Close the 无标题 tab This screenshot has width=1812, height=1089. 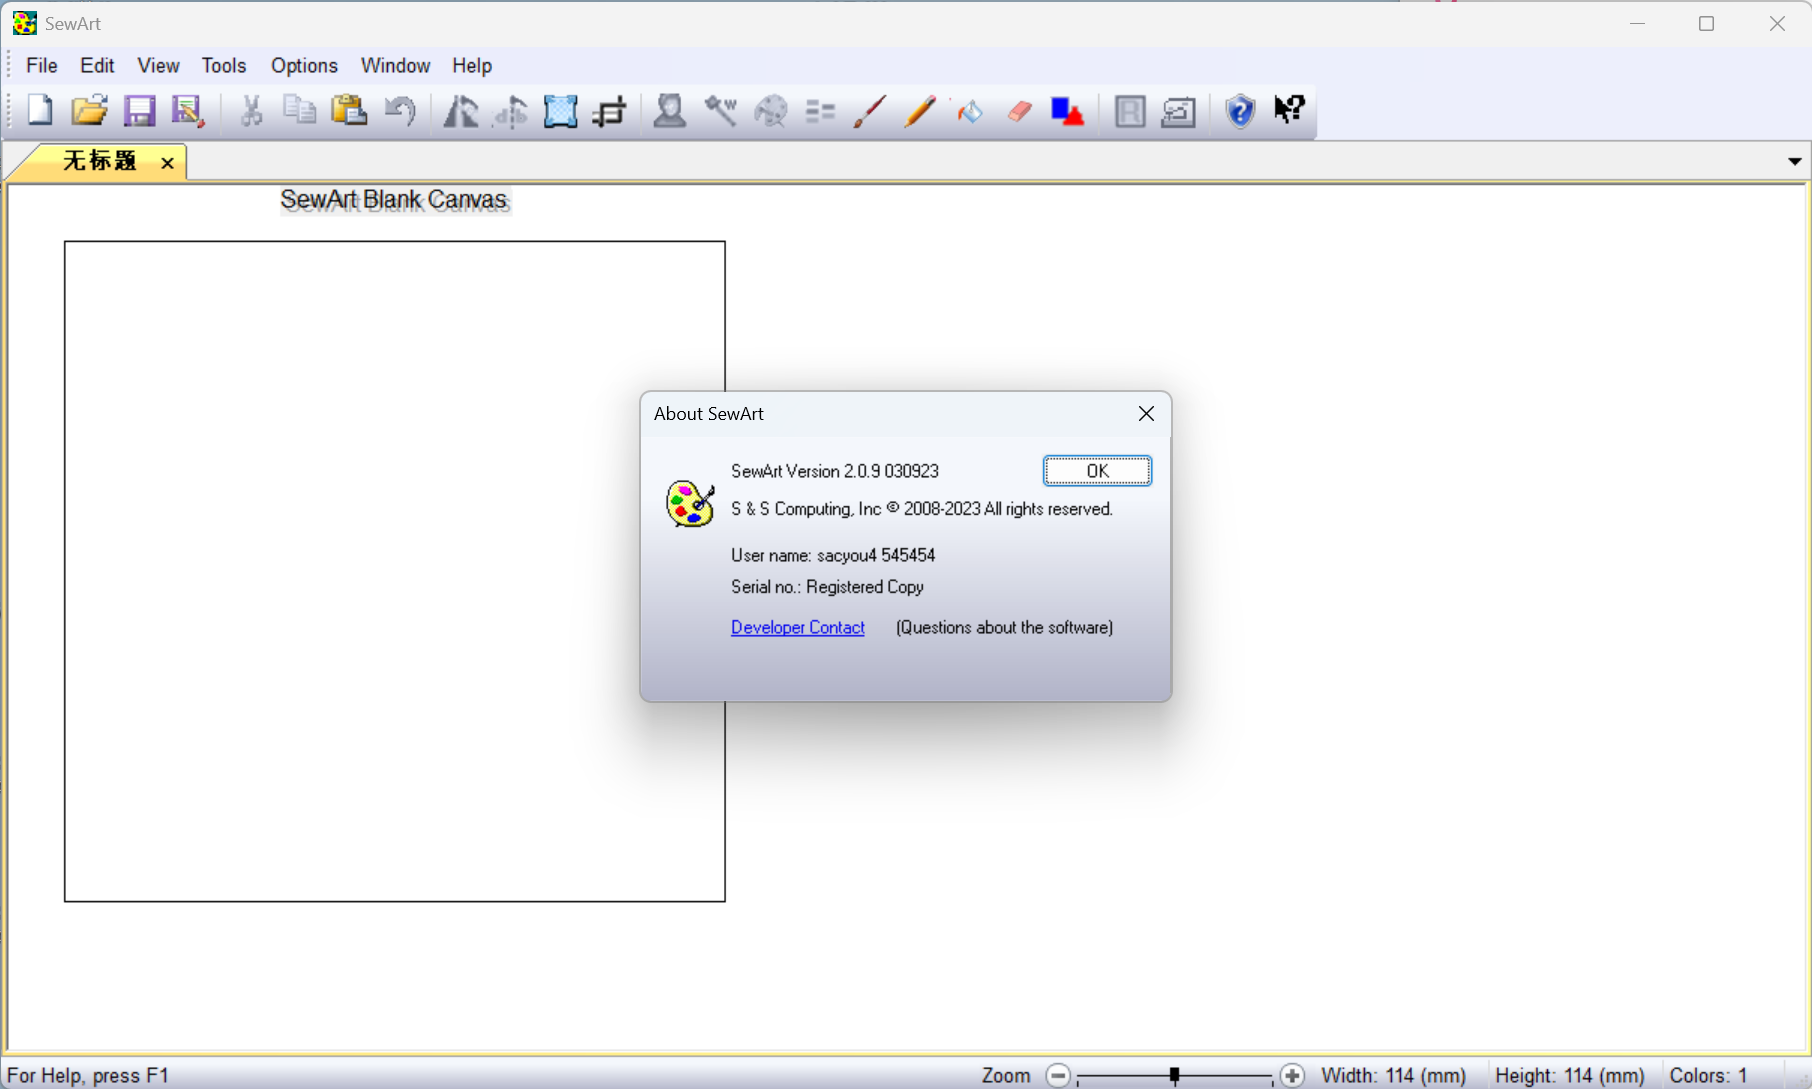(x=168, y=163)
